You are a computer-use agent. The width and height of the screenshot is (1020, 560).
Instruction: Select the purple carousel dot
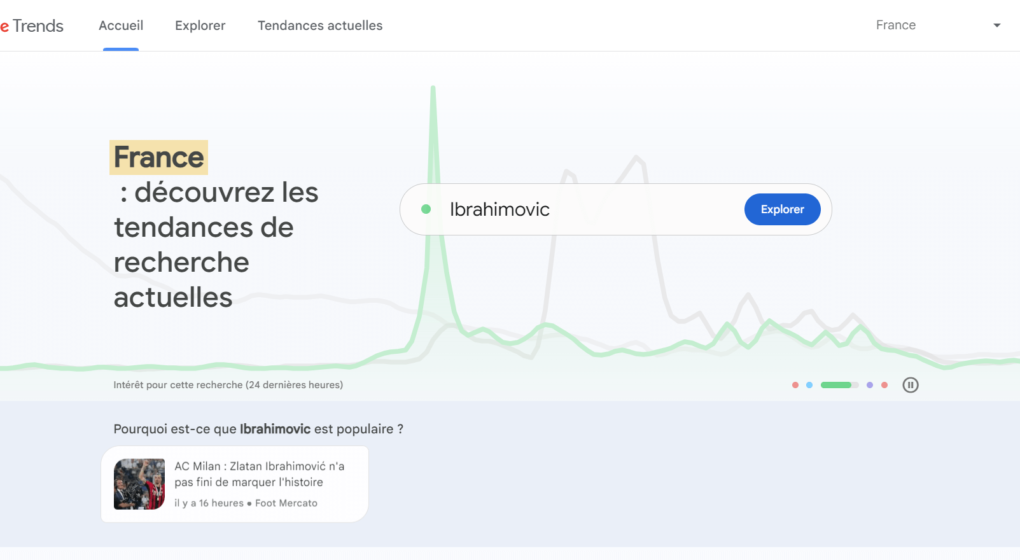870,385
